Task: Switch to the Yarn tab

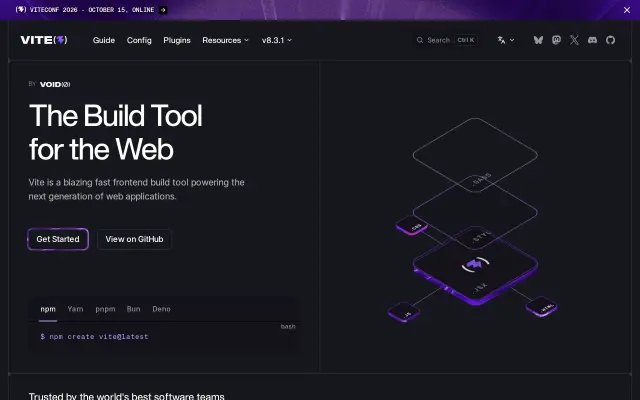Action: click(76, 309)
